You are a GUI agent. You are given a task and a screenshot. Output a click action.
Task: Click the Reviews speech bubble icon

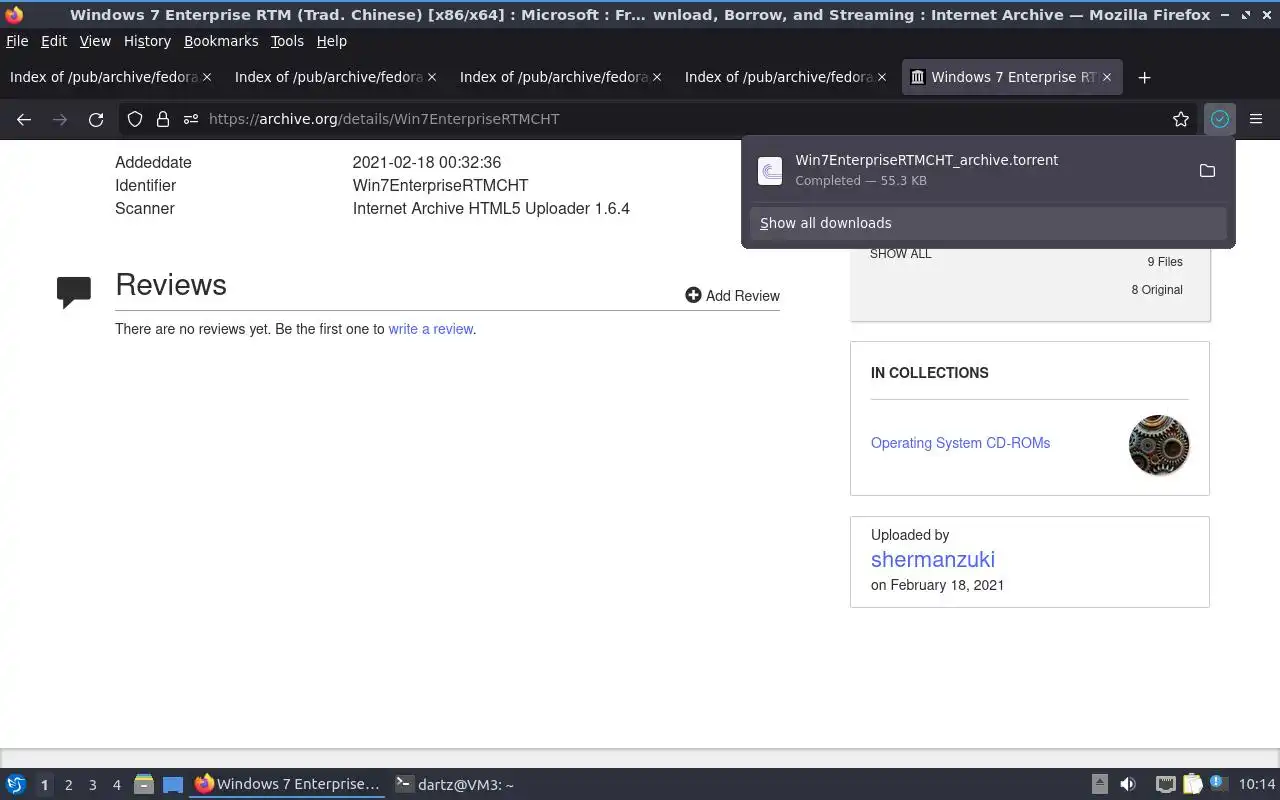pyautogui.click(x=74, y=292)
